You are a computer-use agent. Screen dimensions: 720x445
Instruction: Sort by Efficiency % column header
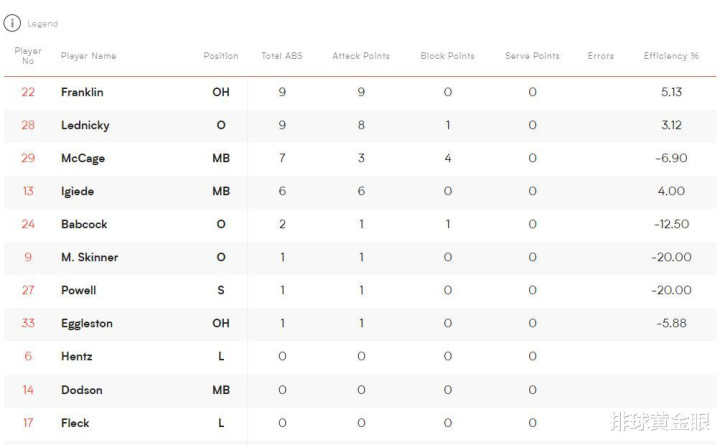[671, 56]
